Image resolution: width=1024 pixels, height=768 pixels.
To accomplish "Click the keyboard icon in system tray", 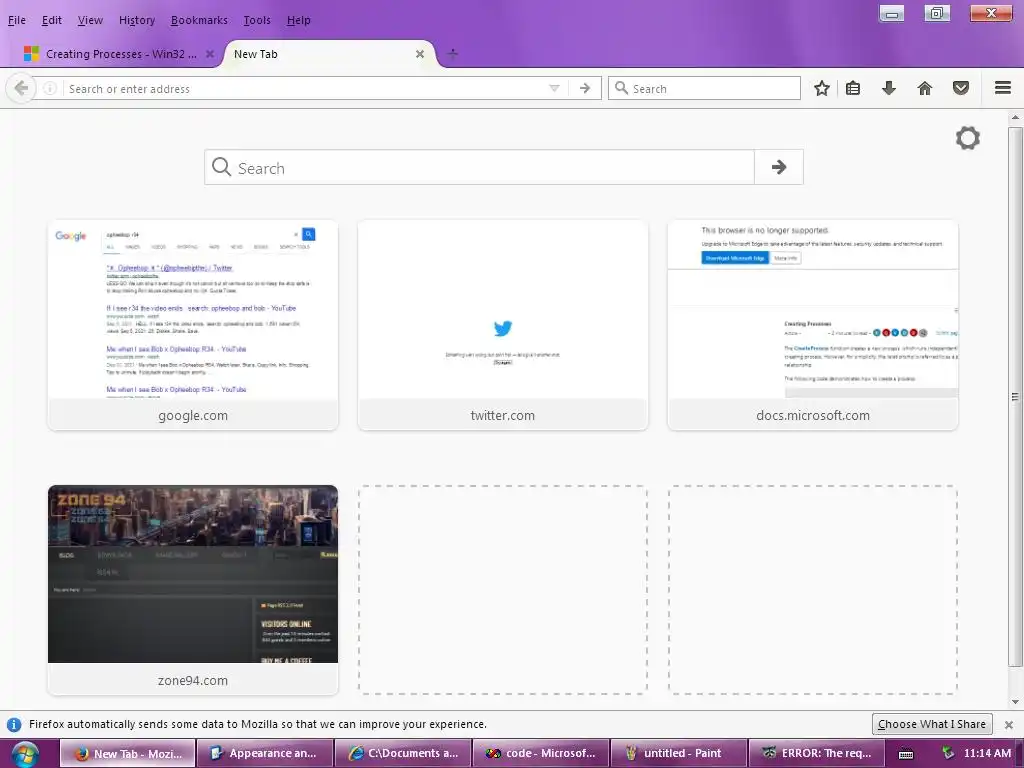I will click(x=906, y=754).
